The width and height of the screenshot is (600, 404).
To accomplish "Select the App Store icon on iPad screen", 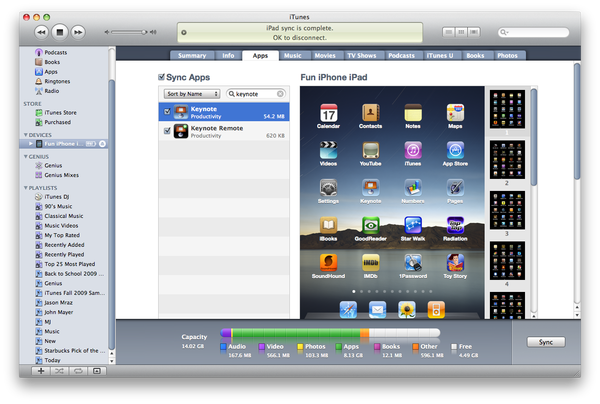I will click(455, 150).
